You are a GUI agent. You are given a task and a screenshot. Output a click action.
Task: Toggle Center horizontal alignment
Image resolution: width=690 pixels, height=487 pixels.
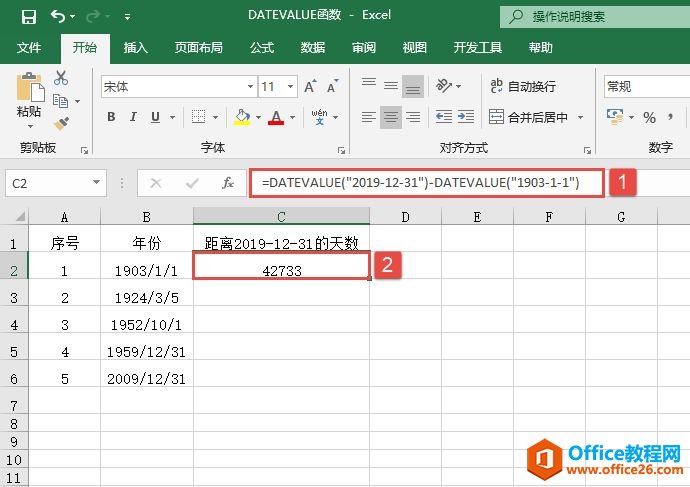(391, 117)
